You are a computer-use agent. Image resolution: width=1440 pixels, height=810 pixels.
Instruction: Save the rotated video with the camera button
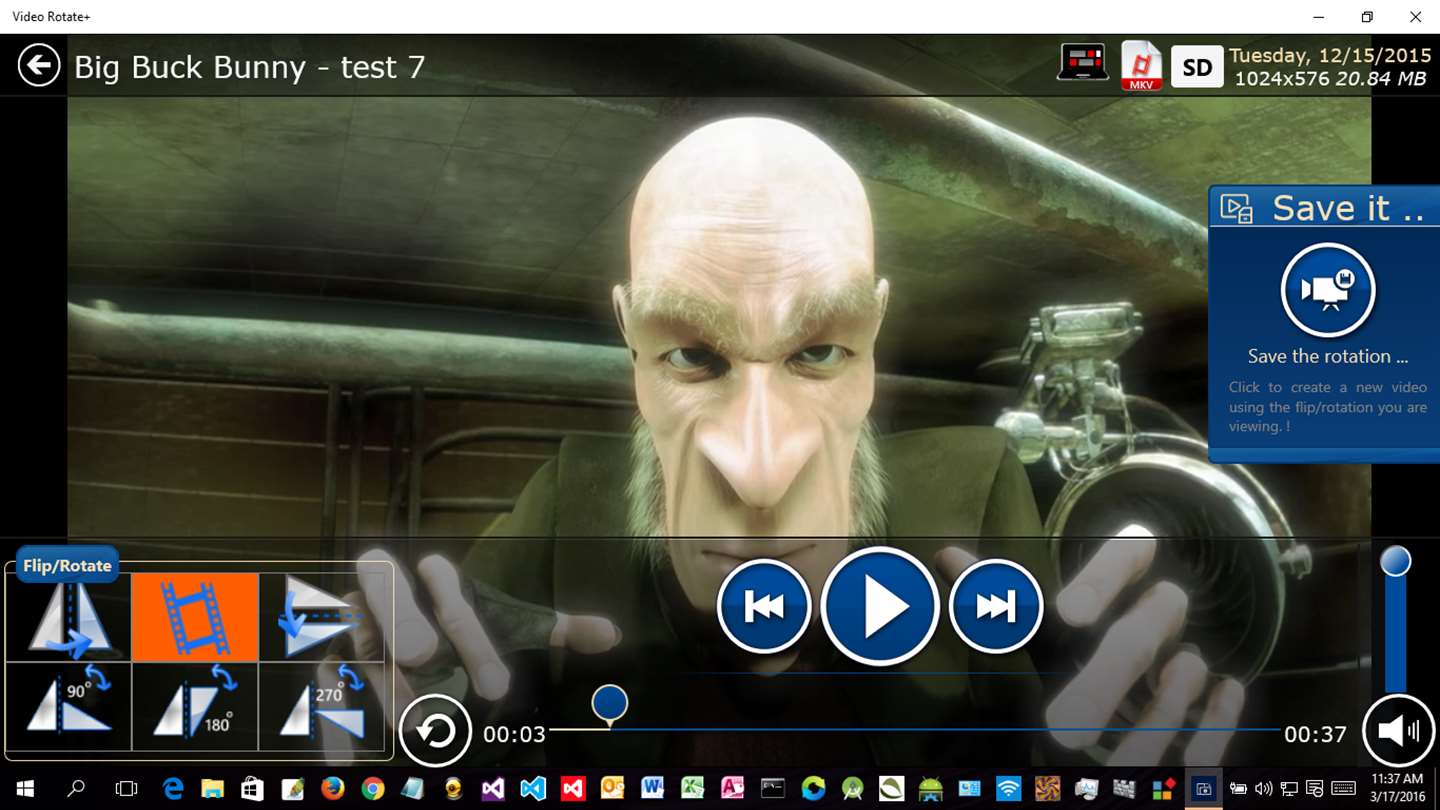tap(1328, 290)
